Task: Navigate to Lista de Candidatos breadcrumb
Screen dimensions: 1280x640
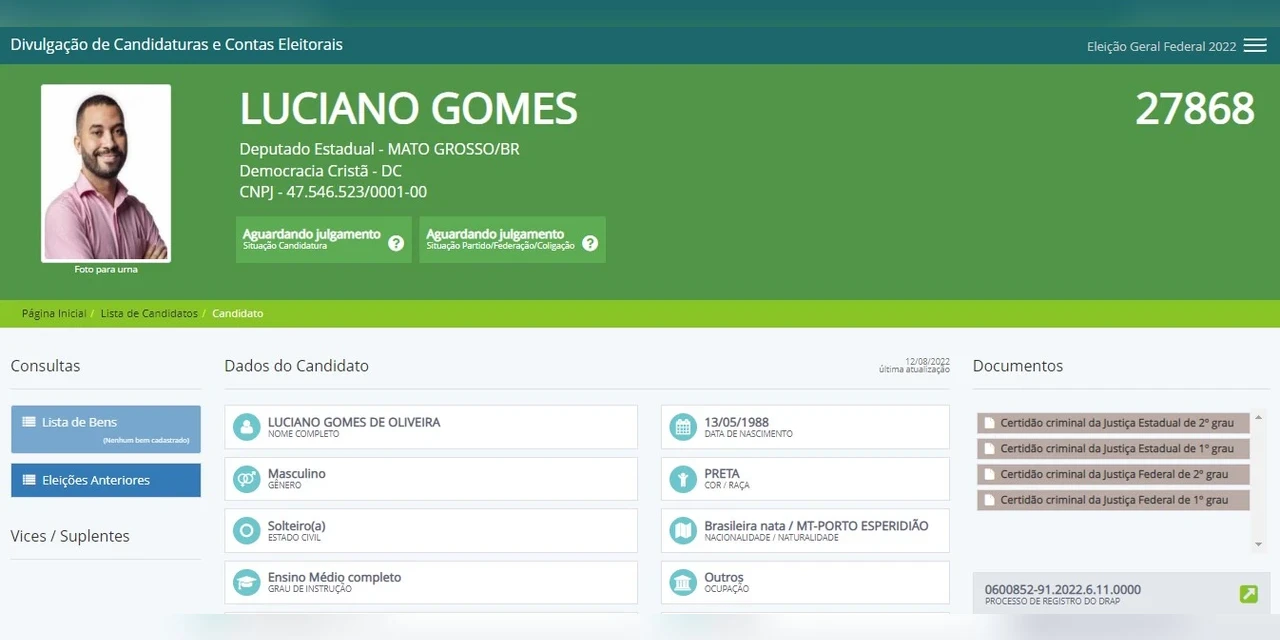Action: point(149,313)
